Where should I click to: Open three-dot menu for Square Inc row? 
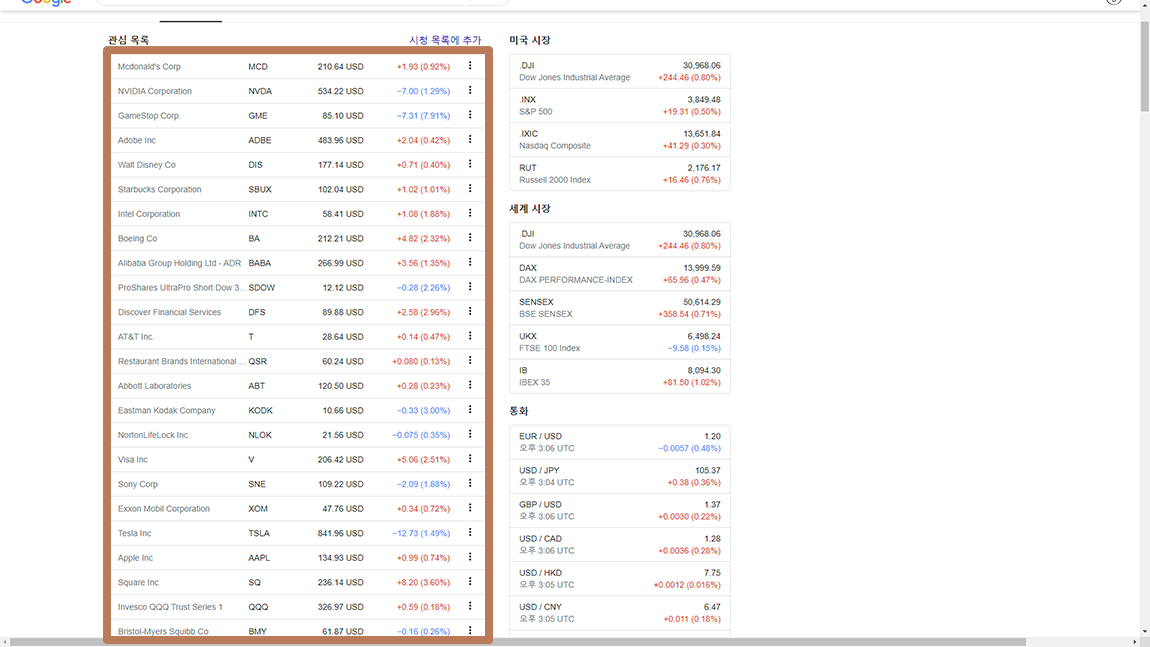click(x=470, y=582)
